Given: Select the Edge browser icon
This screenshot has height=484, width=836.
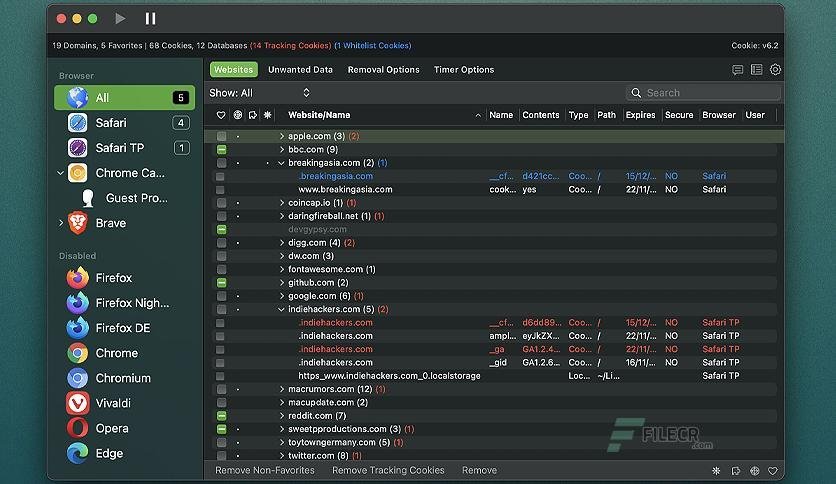Looking at the screenshot, I should [x=78, y=453].
